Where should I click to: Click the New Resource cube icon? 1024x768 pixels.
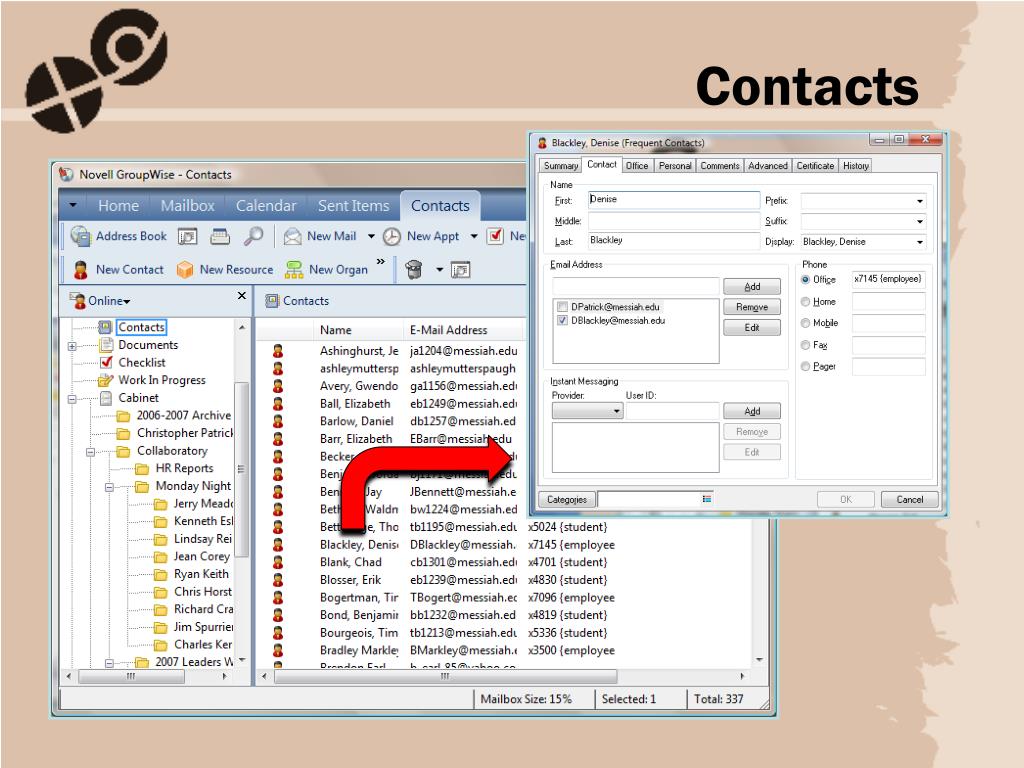[x=185, y=270]
